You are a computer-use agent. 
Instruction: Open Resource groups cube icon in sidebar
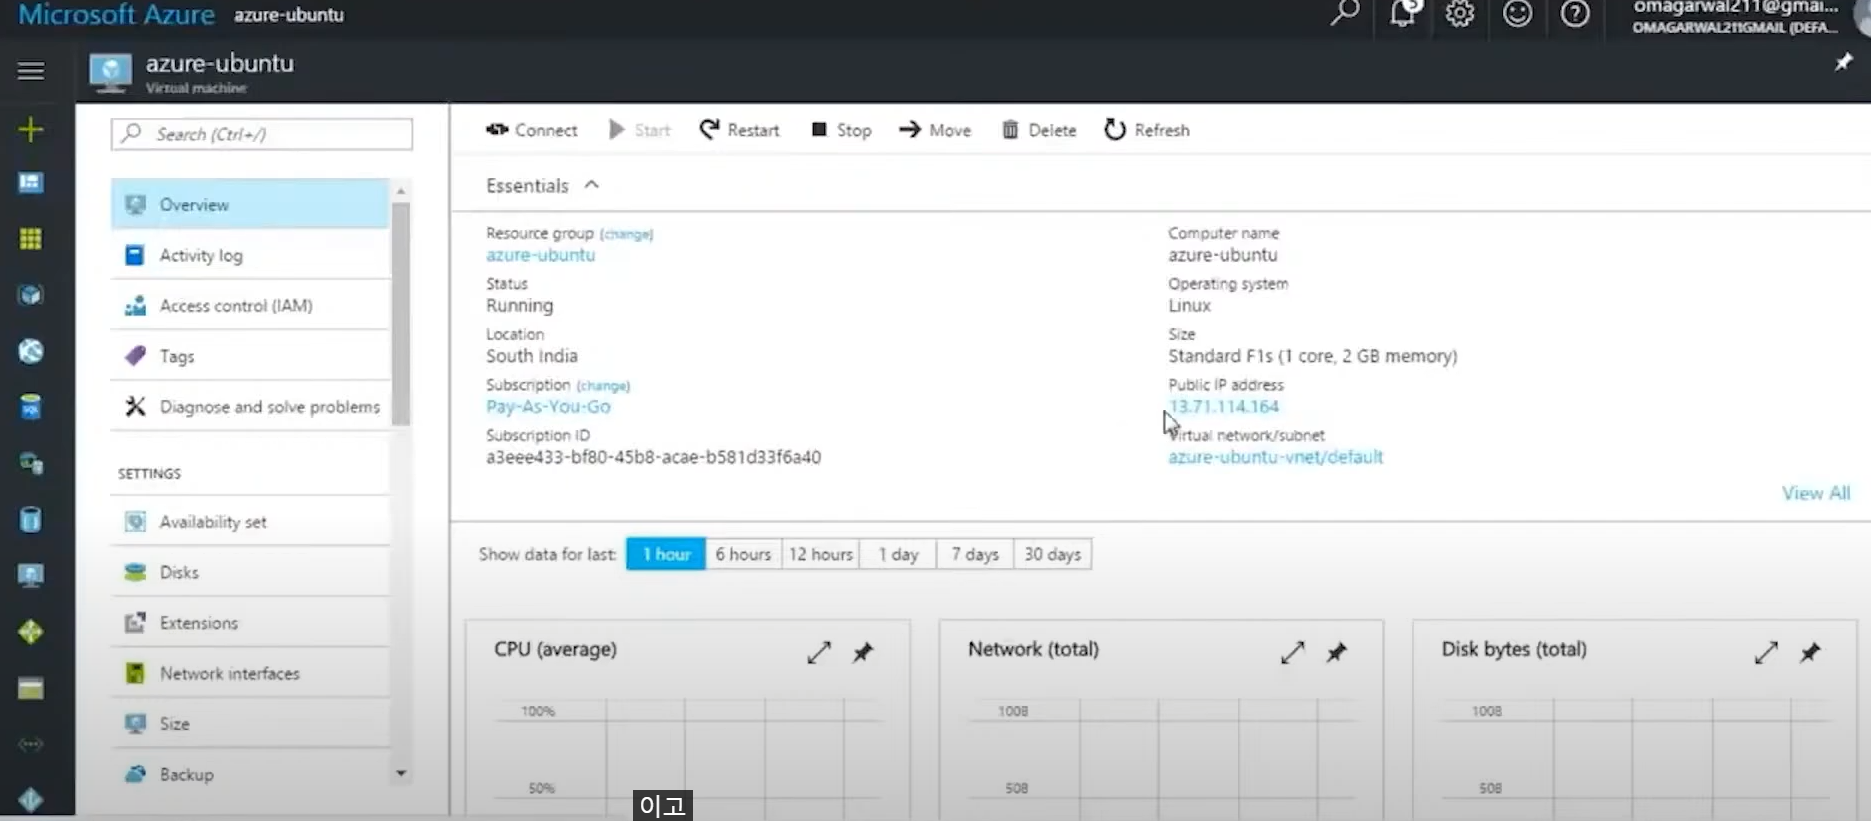tap(31, 295)
